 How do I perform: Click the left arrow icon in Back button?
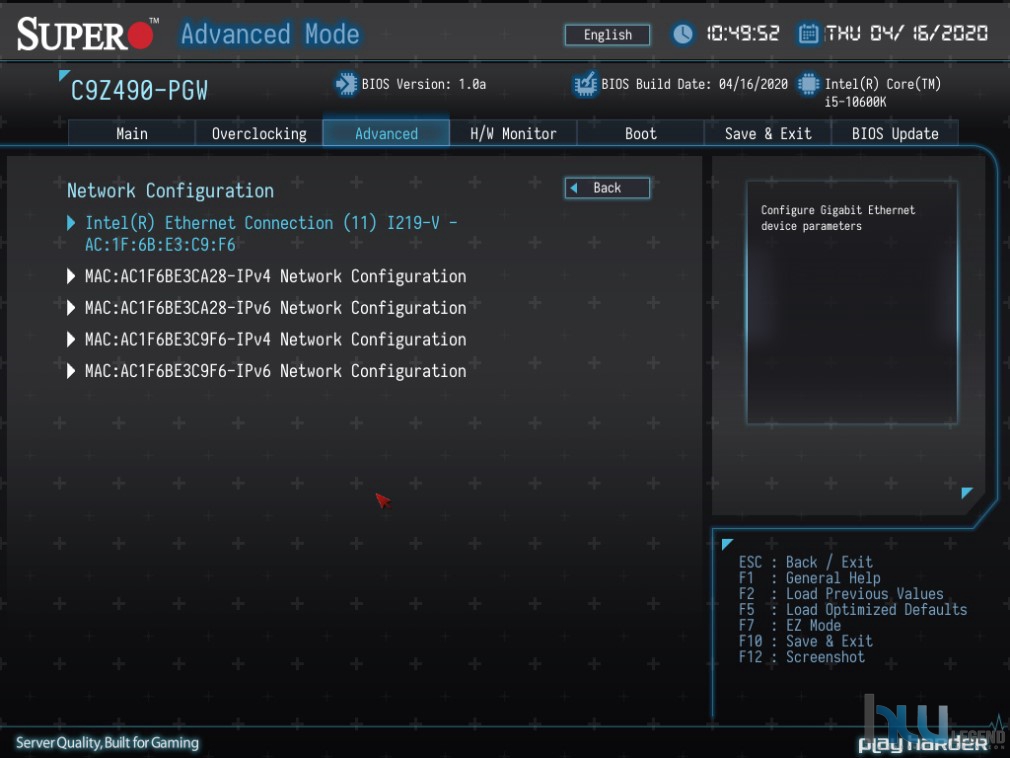click(x=574, y=188)
